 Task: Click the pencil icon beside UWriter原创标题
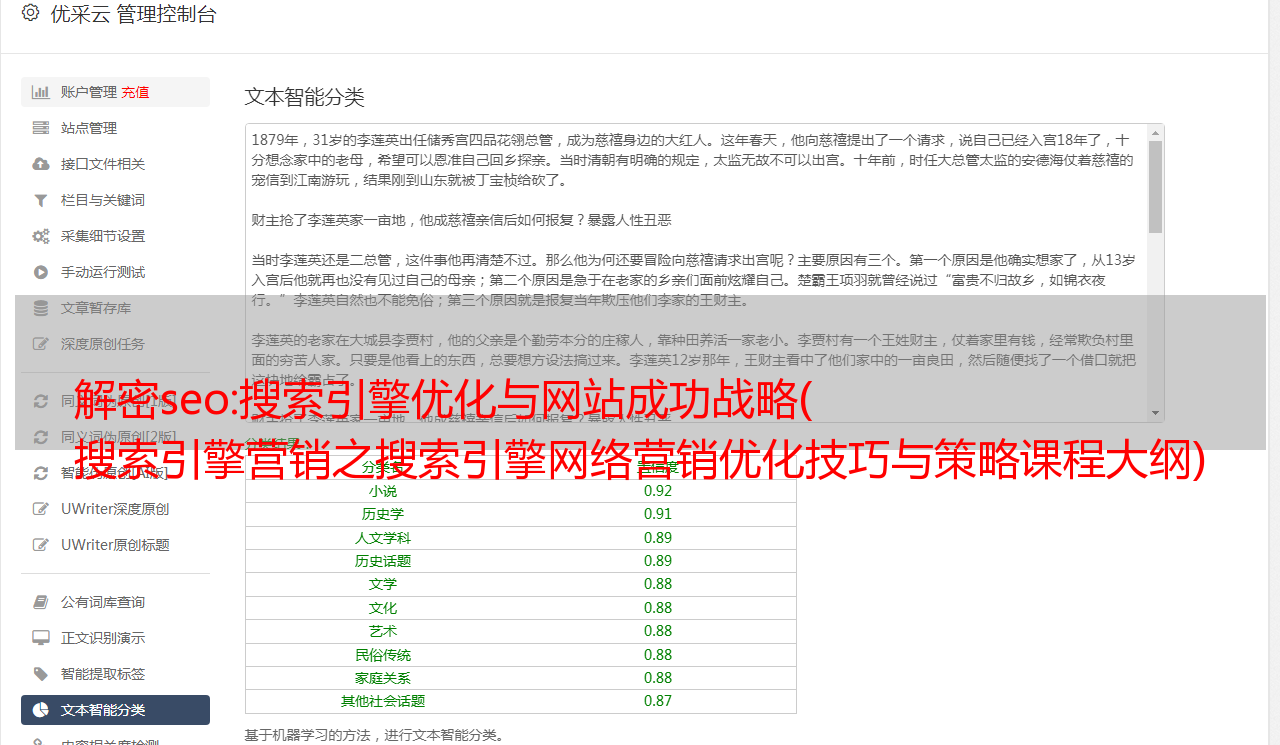pyautogui.click(x=41, y=545)
